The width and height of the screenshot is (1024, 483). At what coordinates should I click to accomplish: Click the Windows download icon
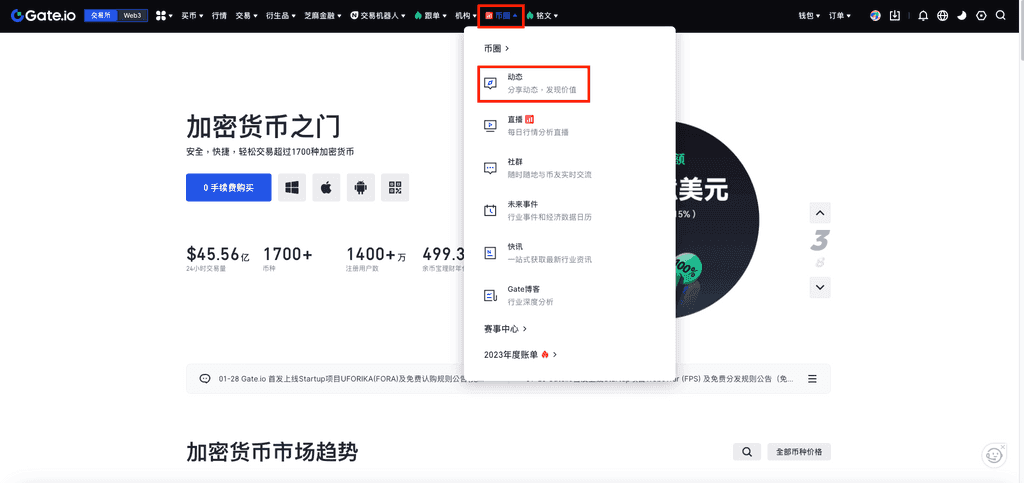click(292, 188)
